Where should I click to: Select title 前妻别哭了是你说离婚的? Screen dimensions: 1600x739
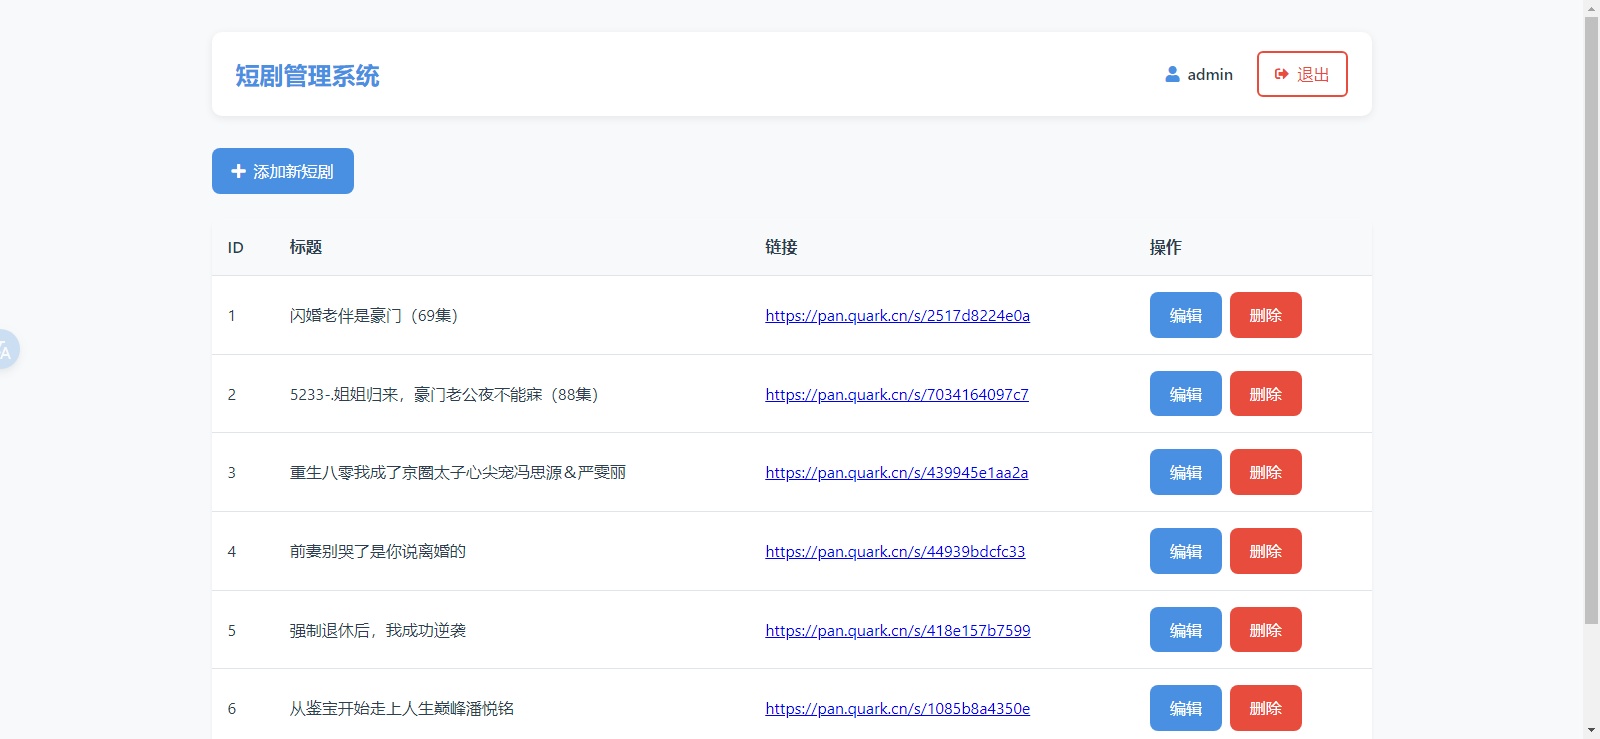(378, 552)
